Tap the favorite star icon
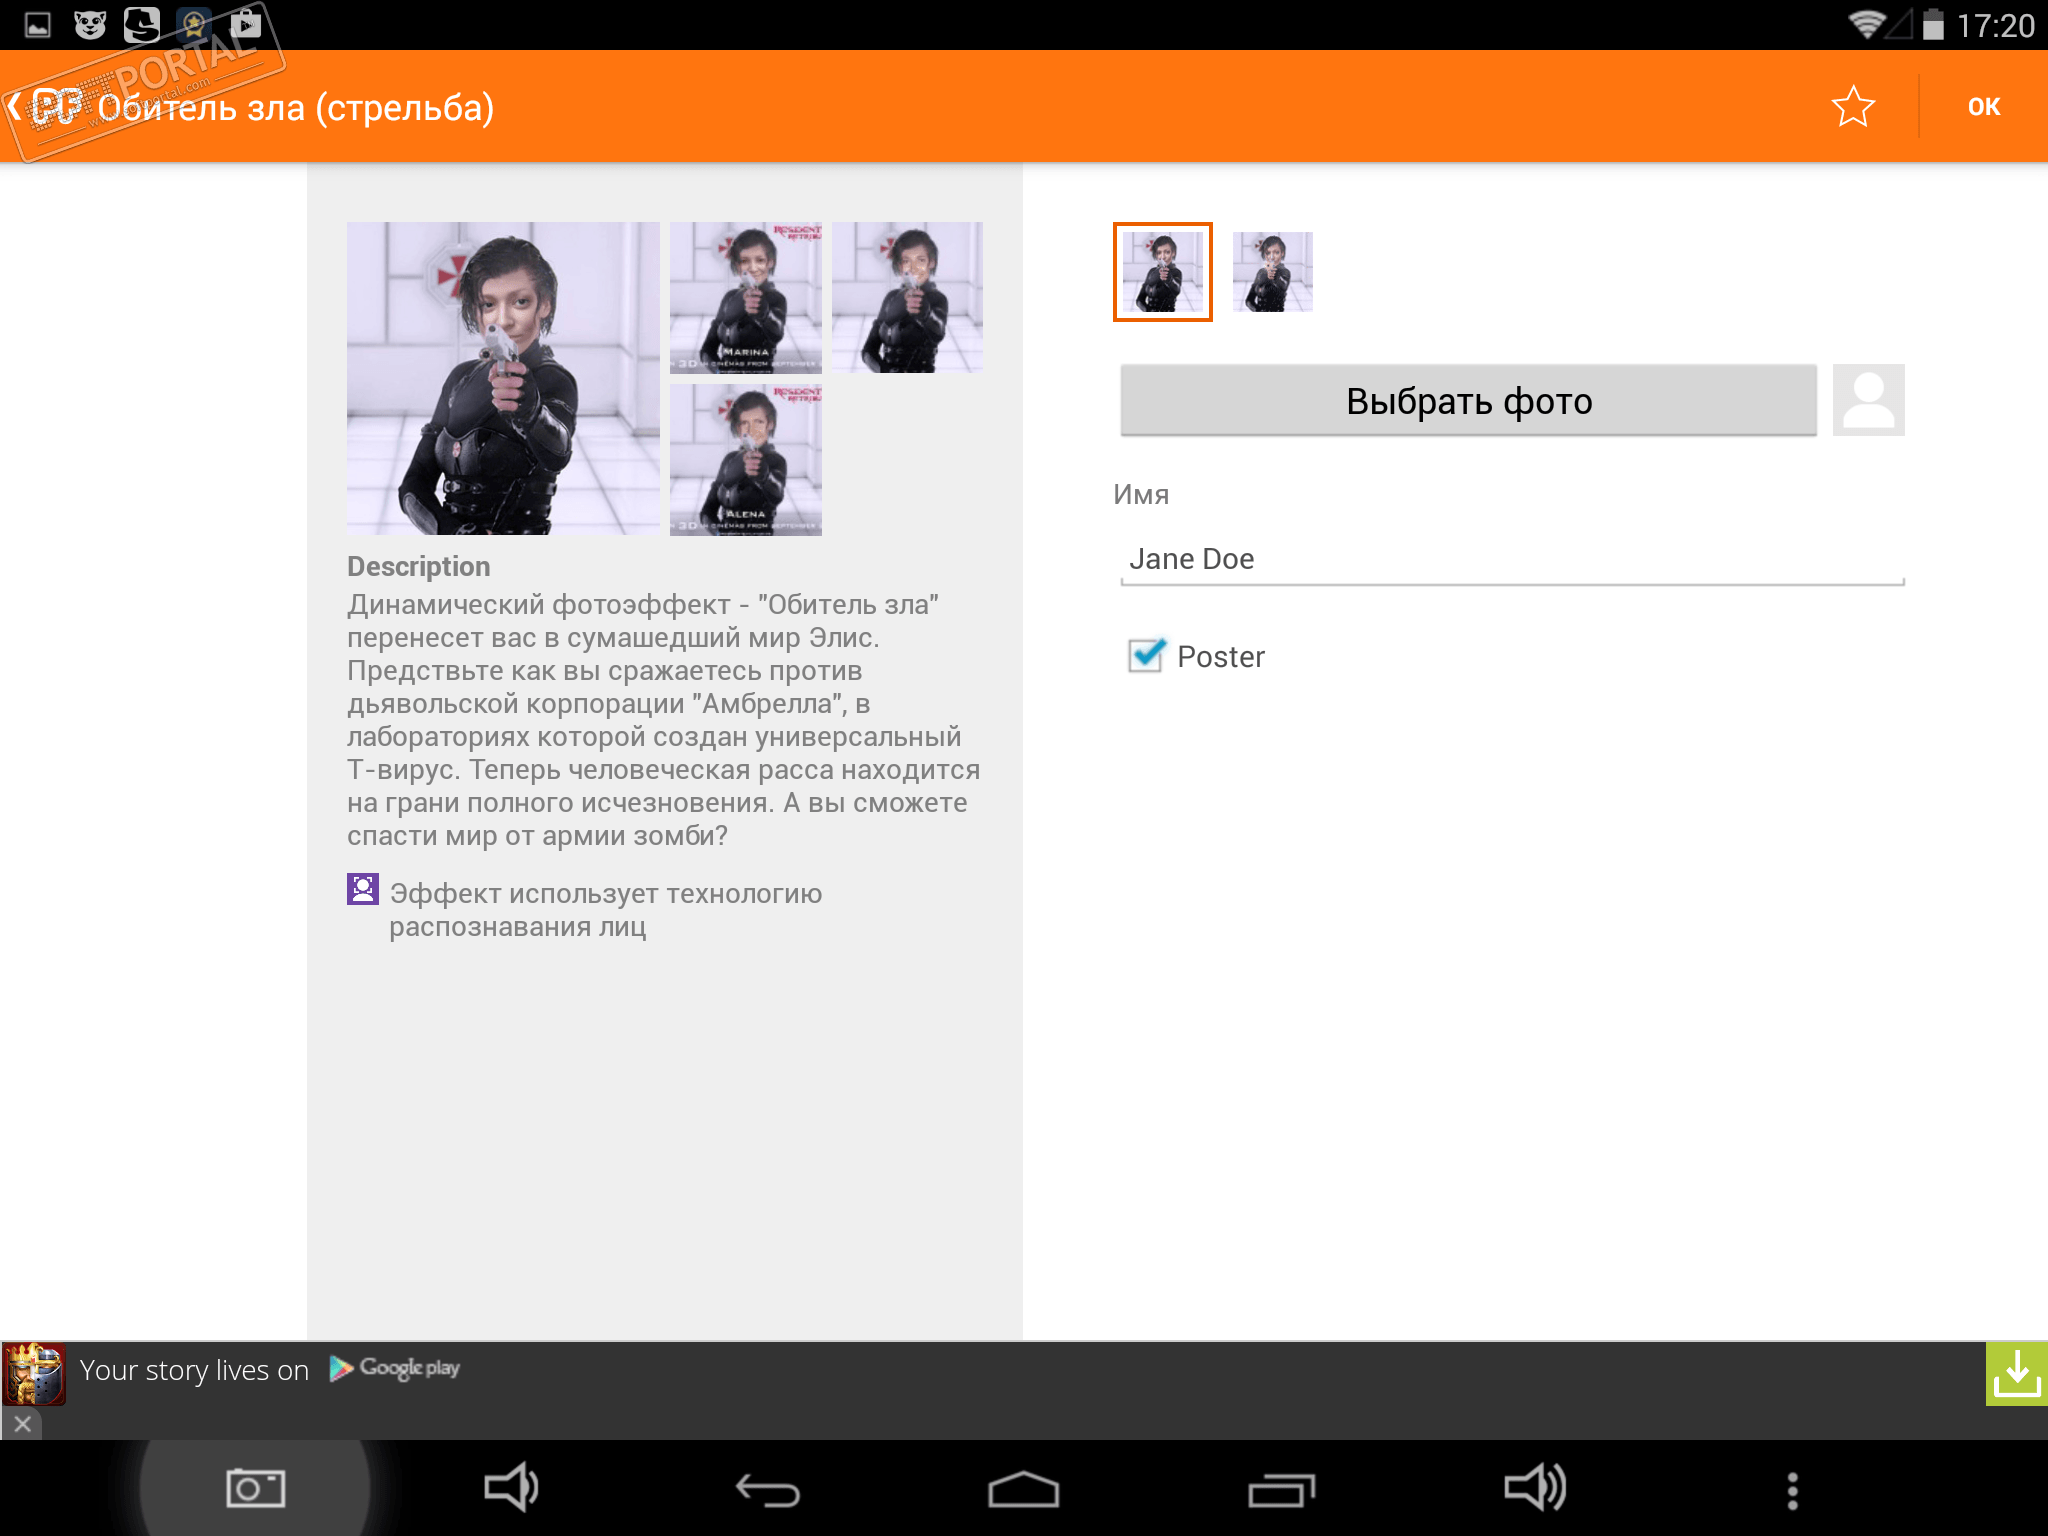2048x1536 pixels. (x=1852, y=107)
